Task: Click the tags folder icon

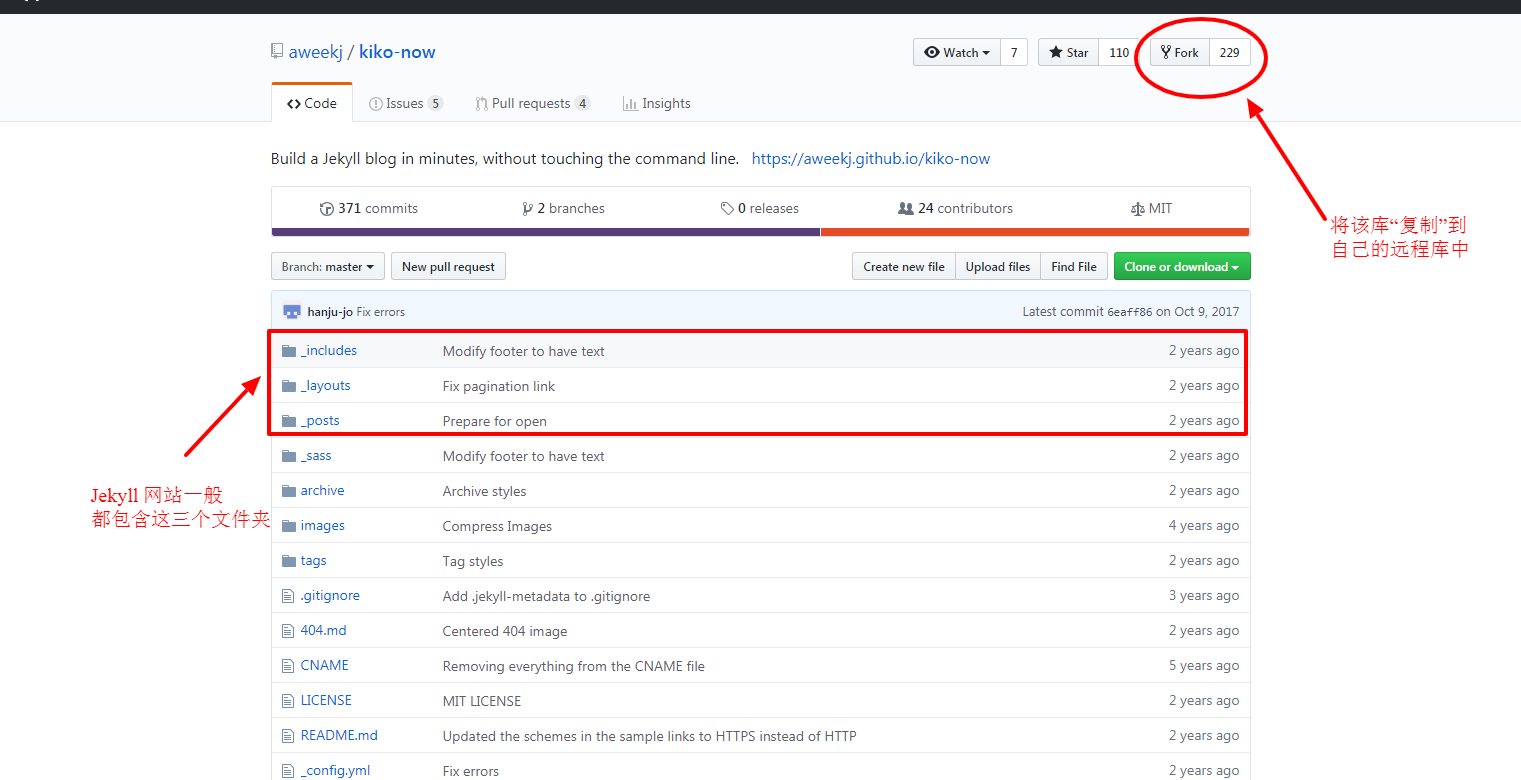Action: coord(289,561)
